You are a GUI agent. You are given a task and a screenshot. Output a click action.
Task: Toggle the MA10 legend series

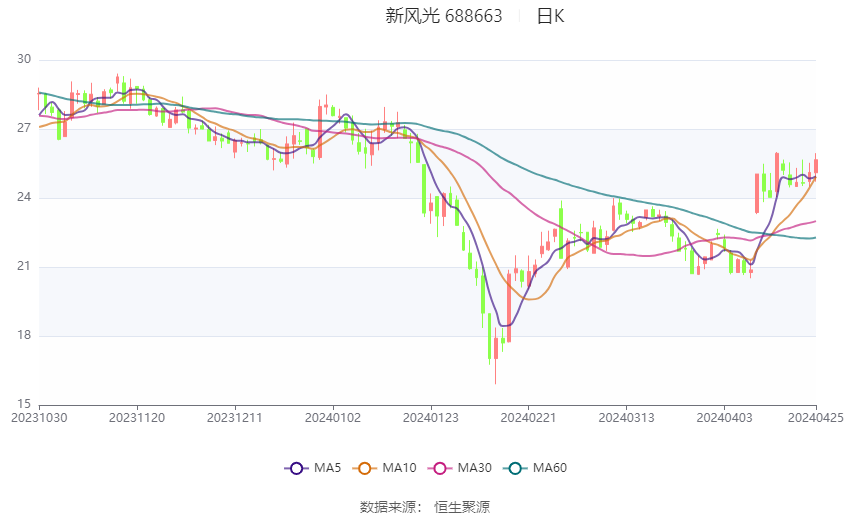click(x=384, y=468)
